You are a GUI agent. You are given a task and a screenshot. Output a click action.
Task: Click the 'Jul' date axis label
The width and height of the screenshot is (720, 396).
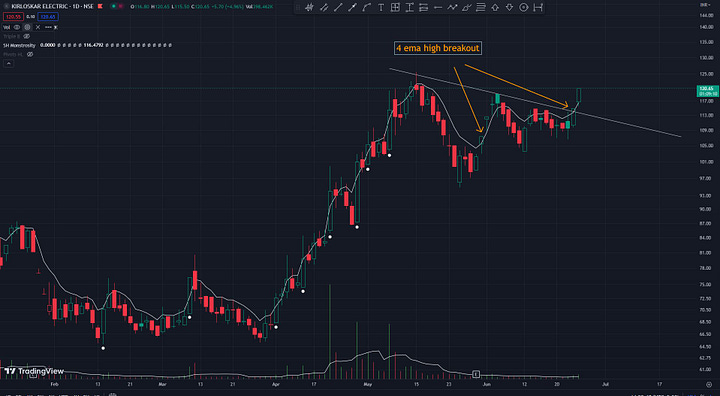point(605,384)
